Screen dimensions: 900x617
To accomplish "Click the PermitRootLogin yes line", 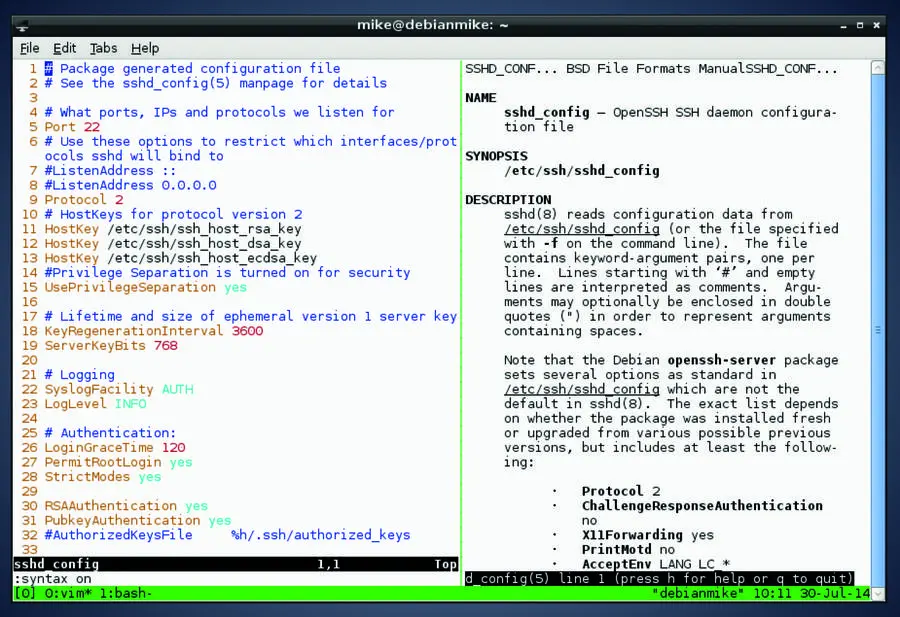I will click(104, 461).
